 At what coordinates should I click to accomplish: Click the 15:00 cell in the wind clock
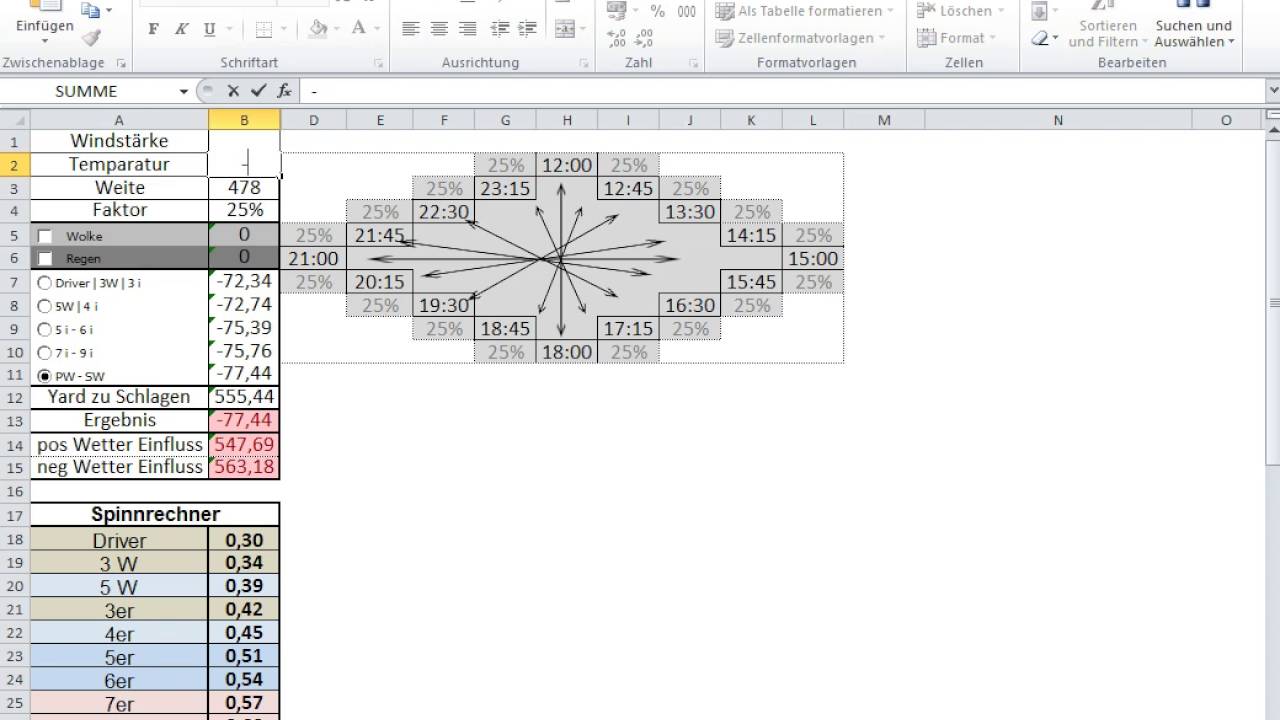(813, 259)
